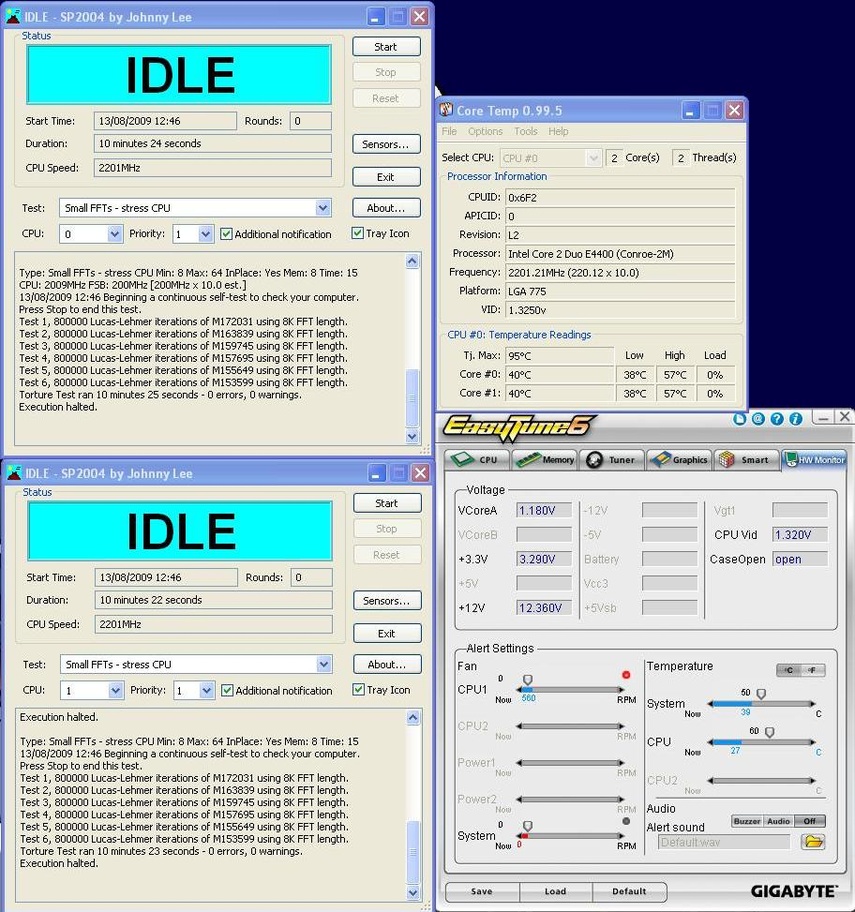Expand the Test dropdown in CPU 0 SP2004 window
The height and width of the screenshot is (912, 855).
323,208
